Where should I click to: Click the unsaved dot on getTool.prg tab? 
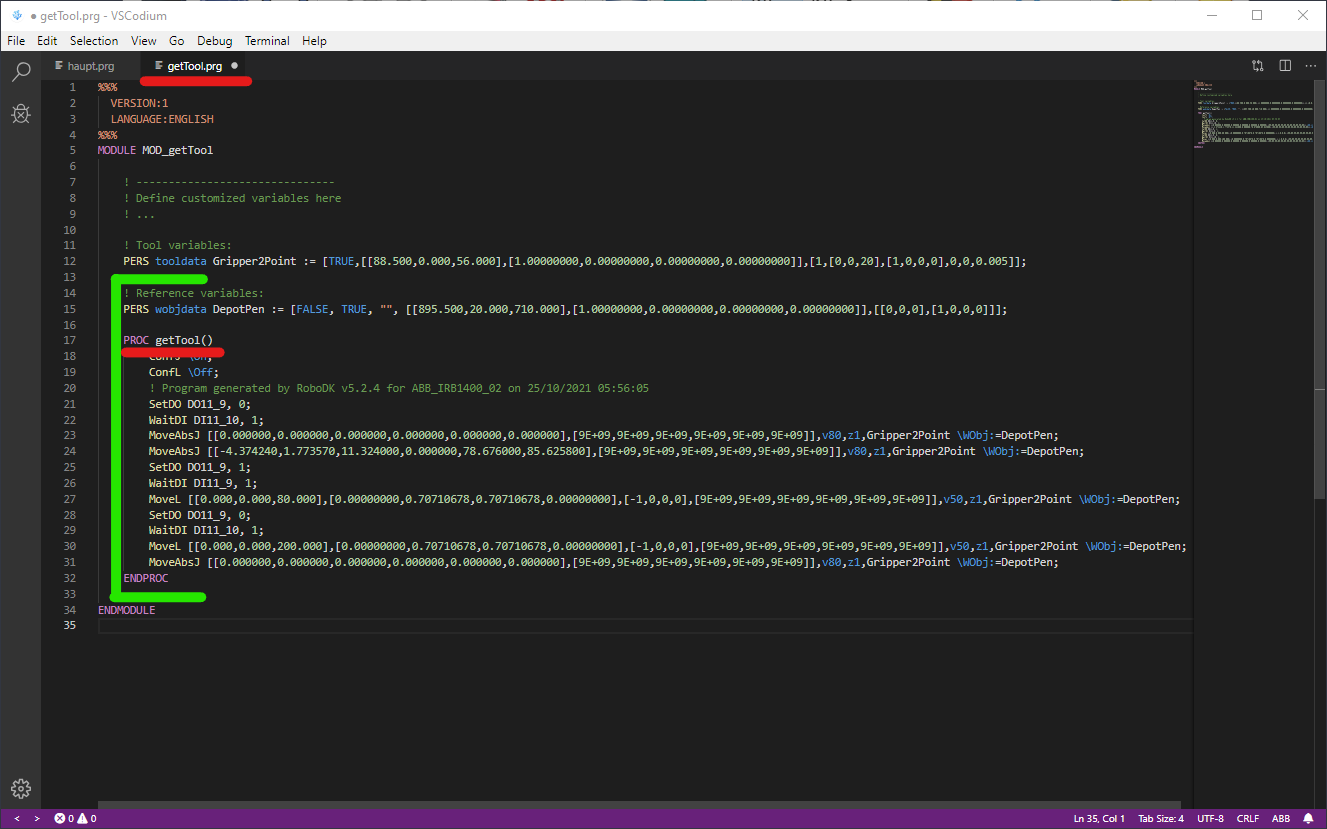tap(235, 66)
